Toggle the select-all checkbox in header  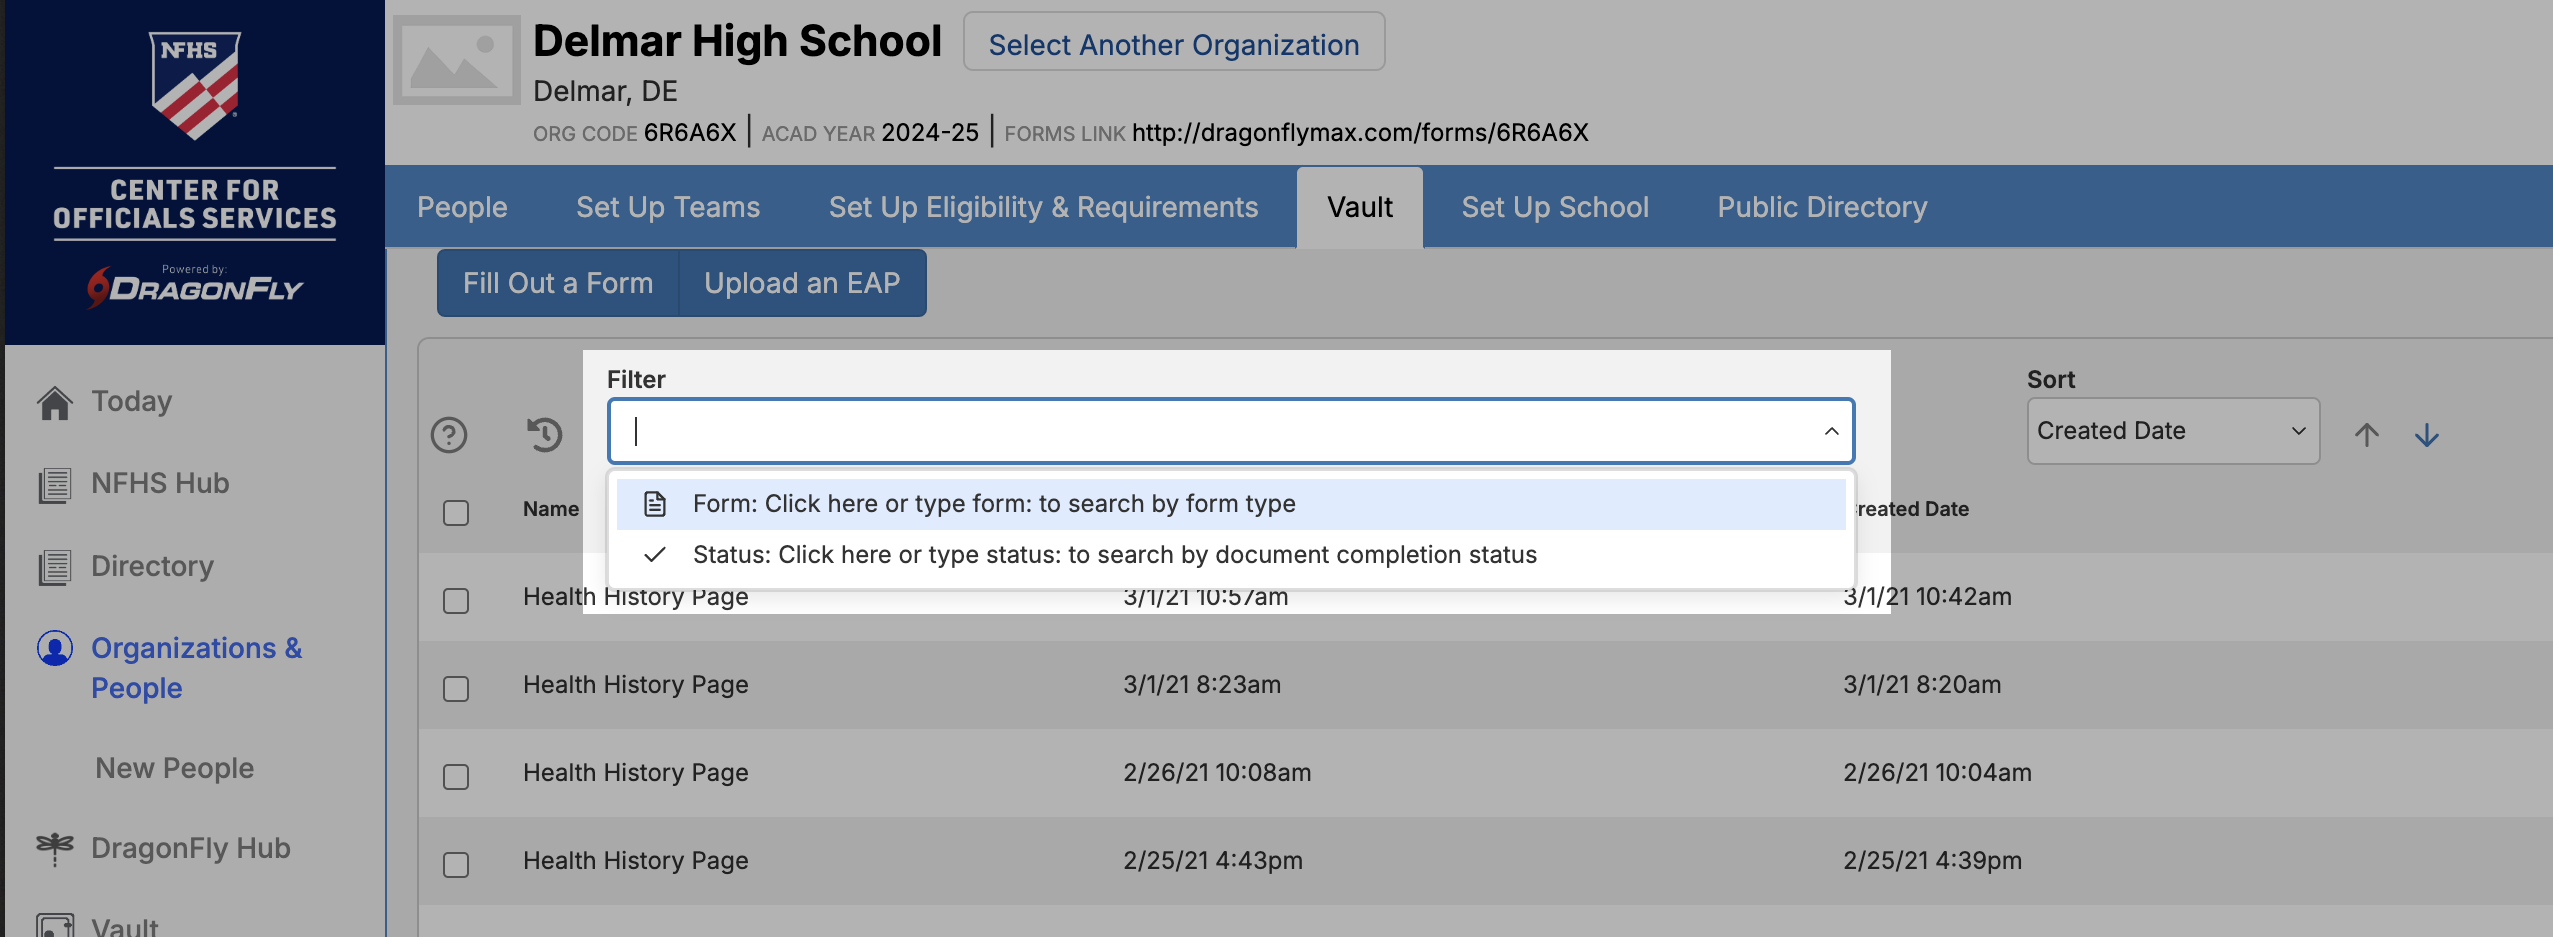pyautogui.click(x=456, y=513)
